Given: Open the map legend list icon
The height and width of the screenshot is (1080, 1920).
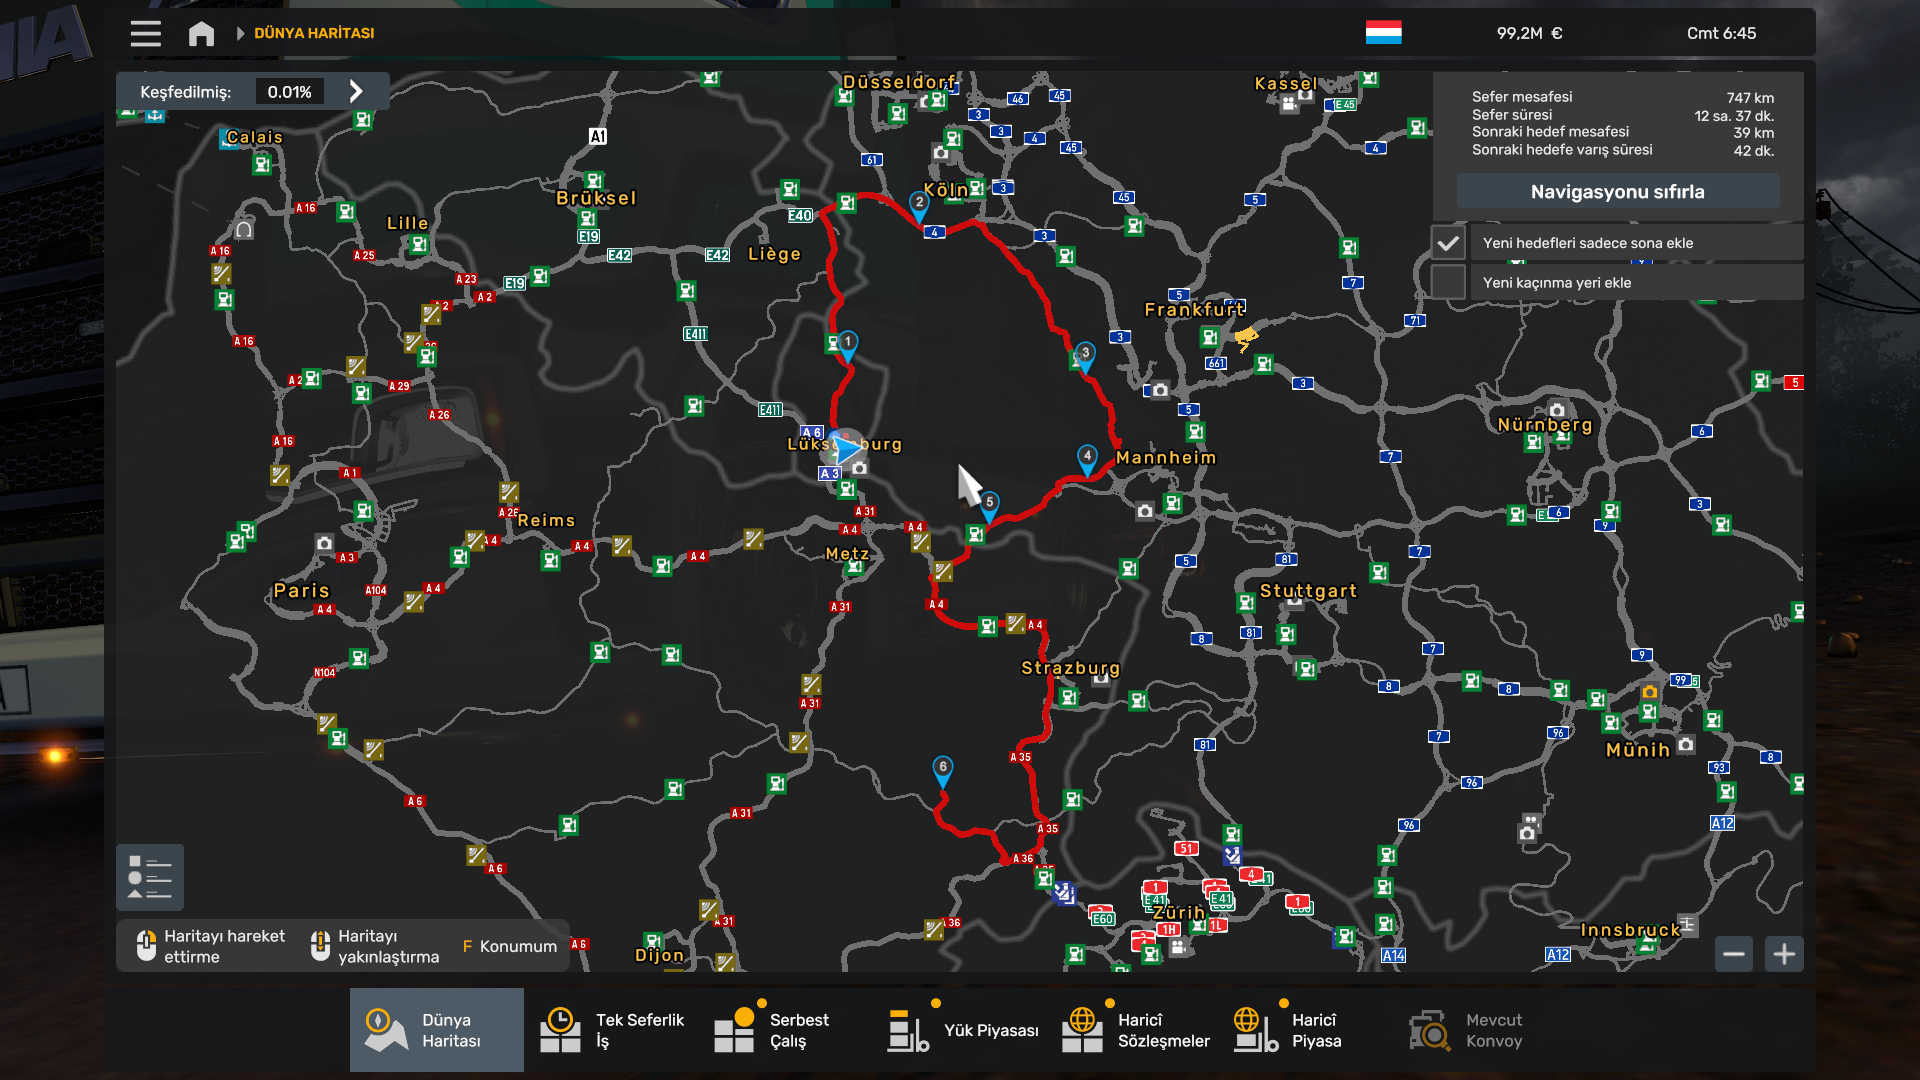Looking at the screenshot, I should tap(150, 877).
